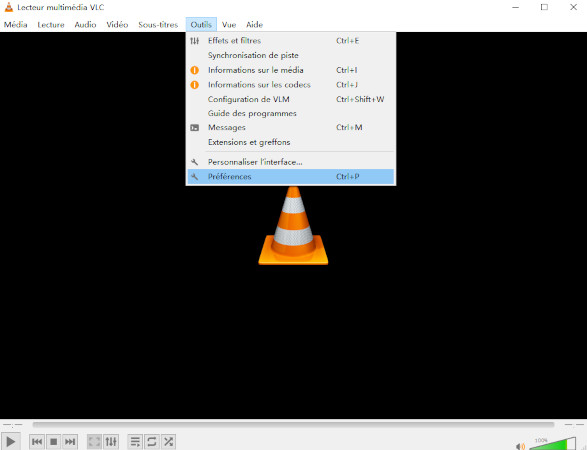Open the Média menu
This screenshot has width=587, height=450.
16,25
